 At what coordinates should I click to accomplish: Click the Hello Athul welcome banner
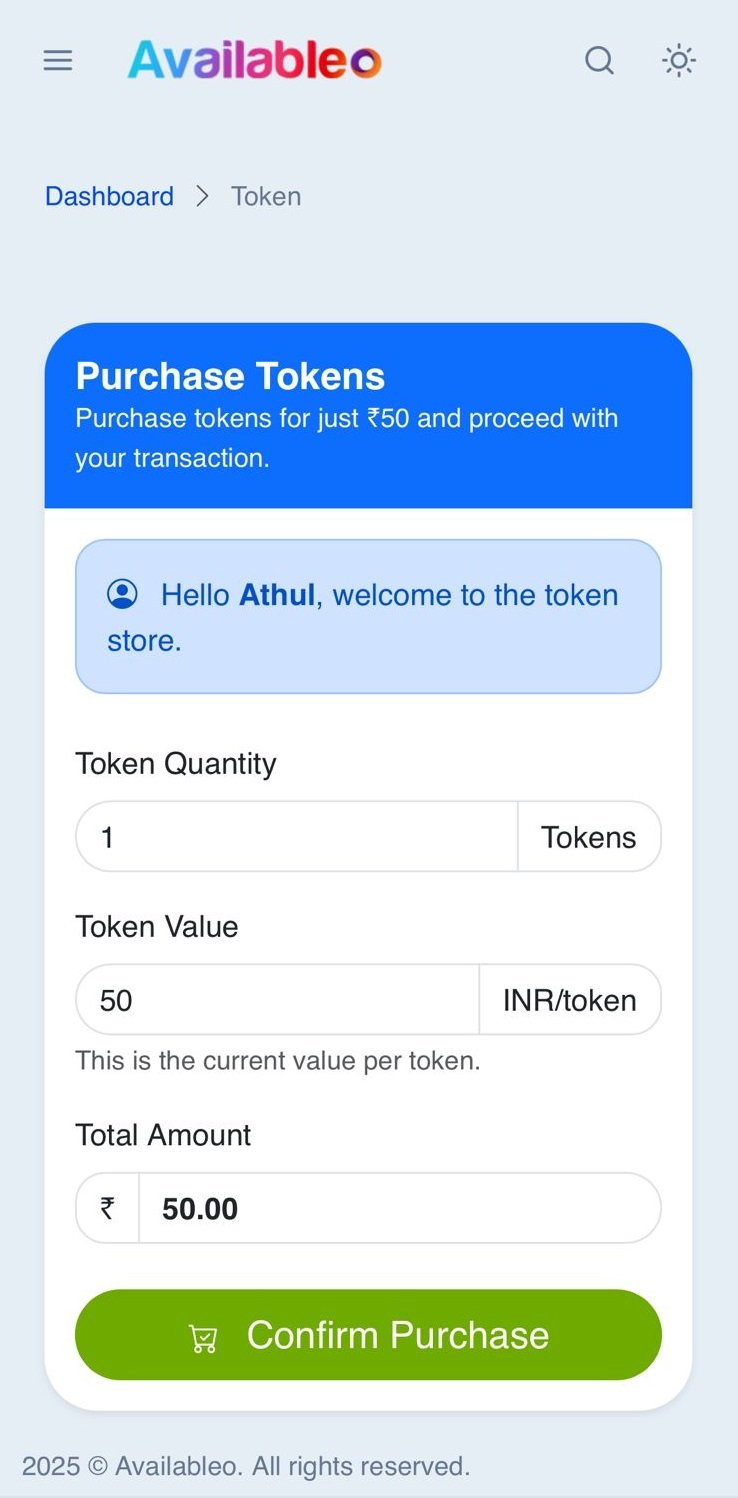pyautogui.click(x=368, y=617)
